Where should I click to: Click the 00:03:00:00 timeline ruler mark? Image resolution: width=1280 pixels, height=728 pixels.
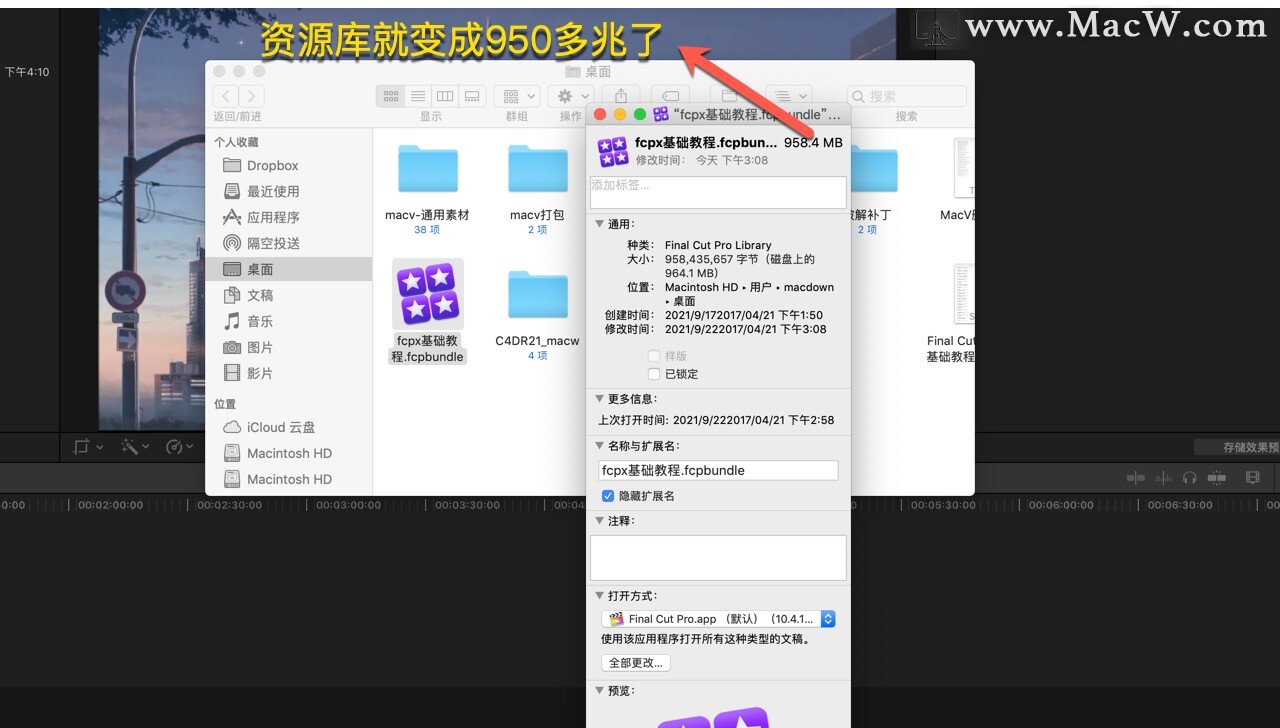pyautogui.click(x=349, y=505)
